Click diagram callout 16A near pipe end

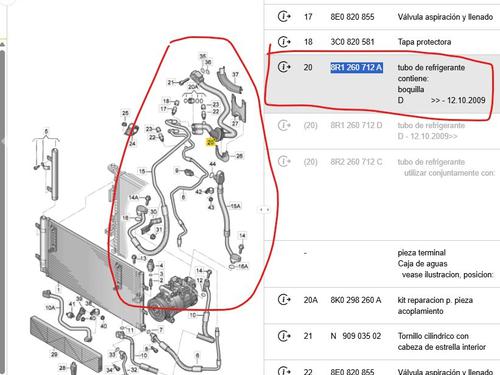click(x=243, y=266)
